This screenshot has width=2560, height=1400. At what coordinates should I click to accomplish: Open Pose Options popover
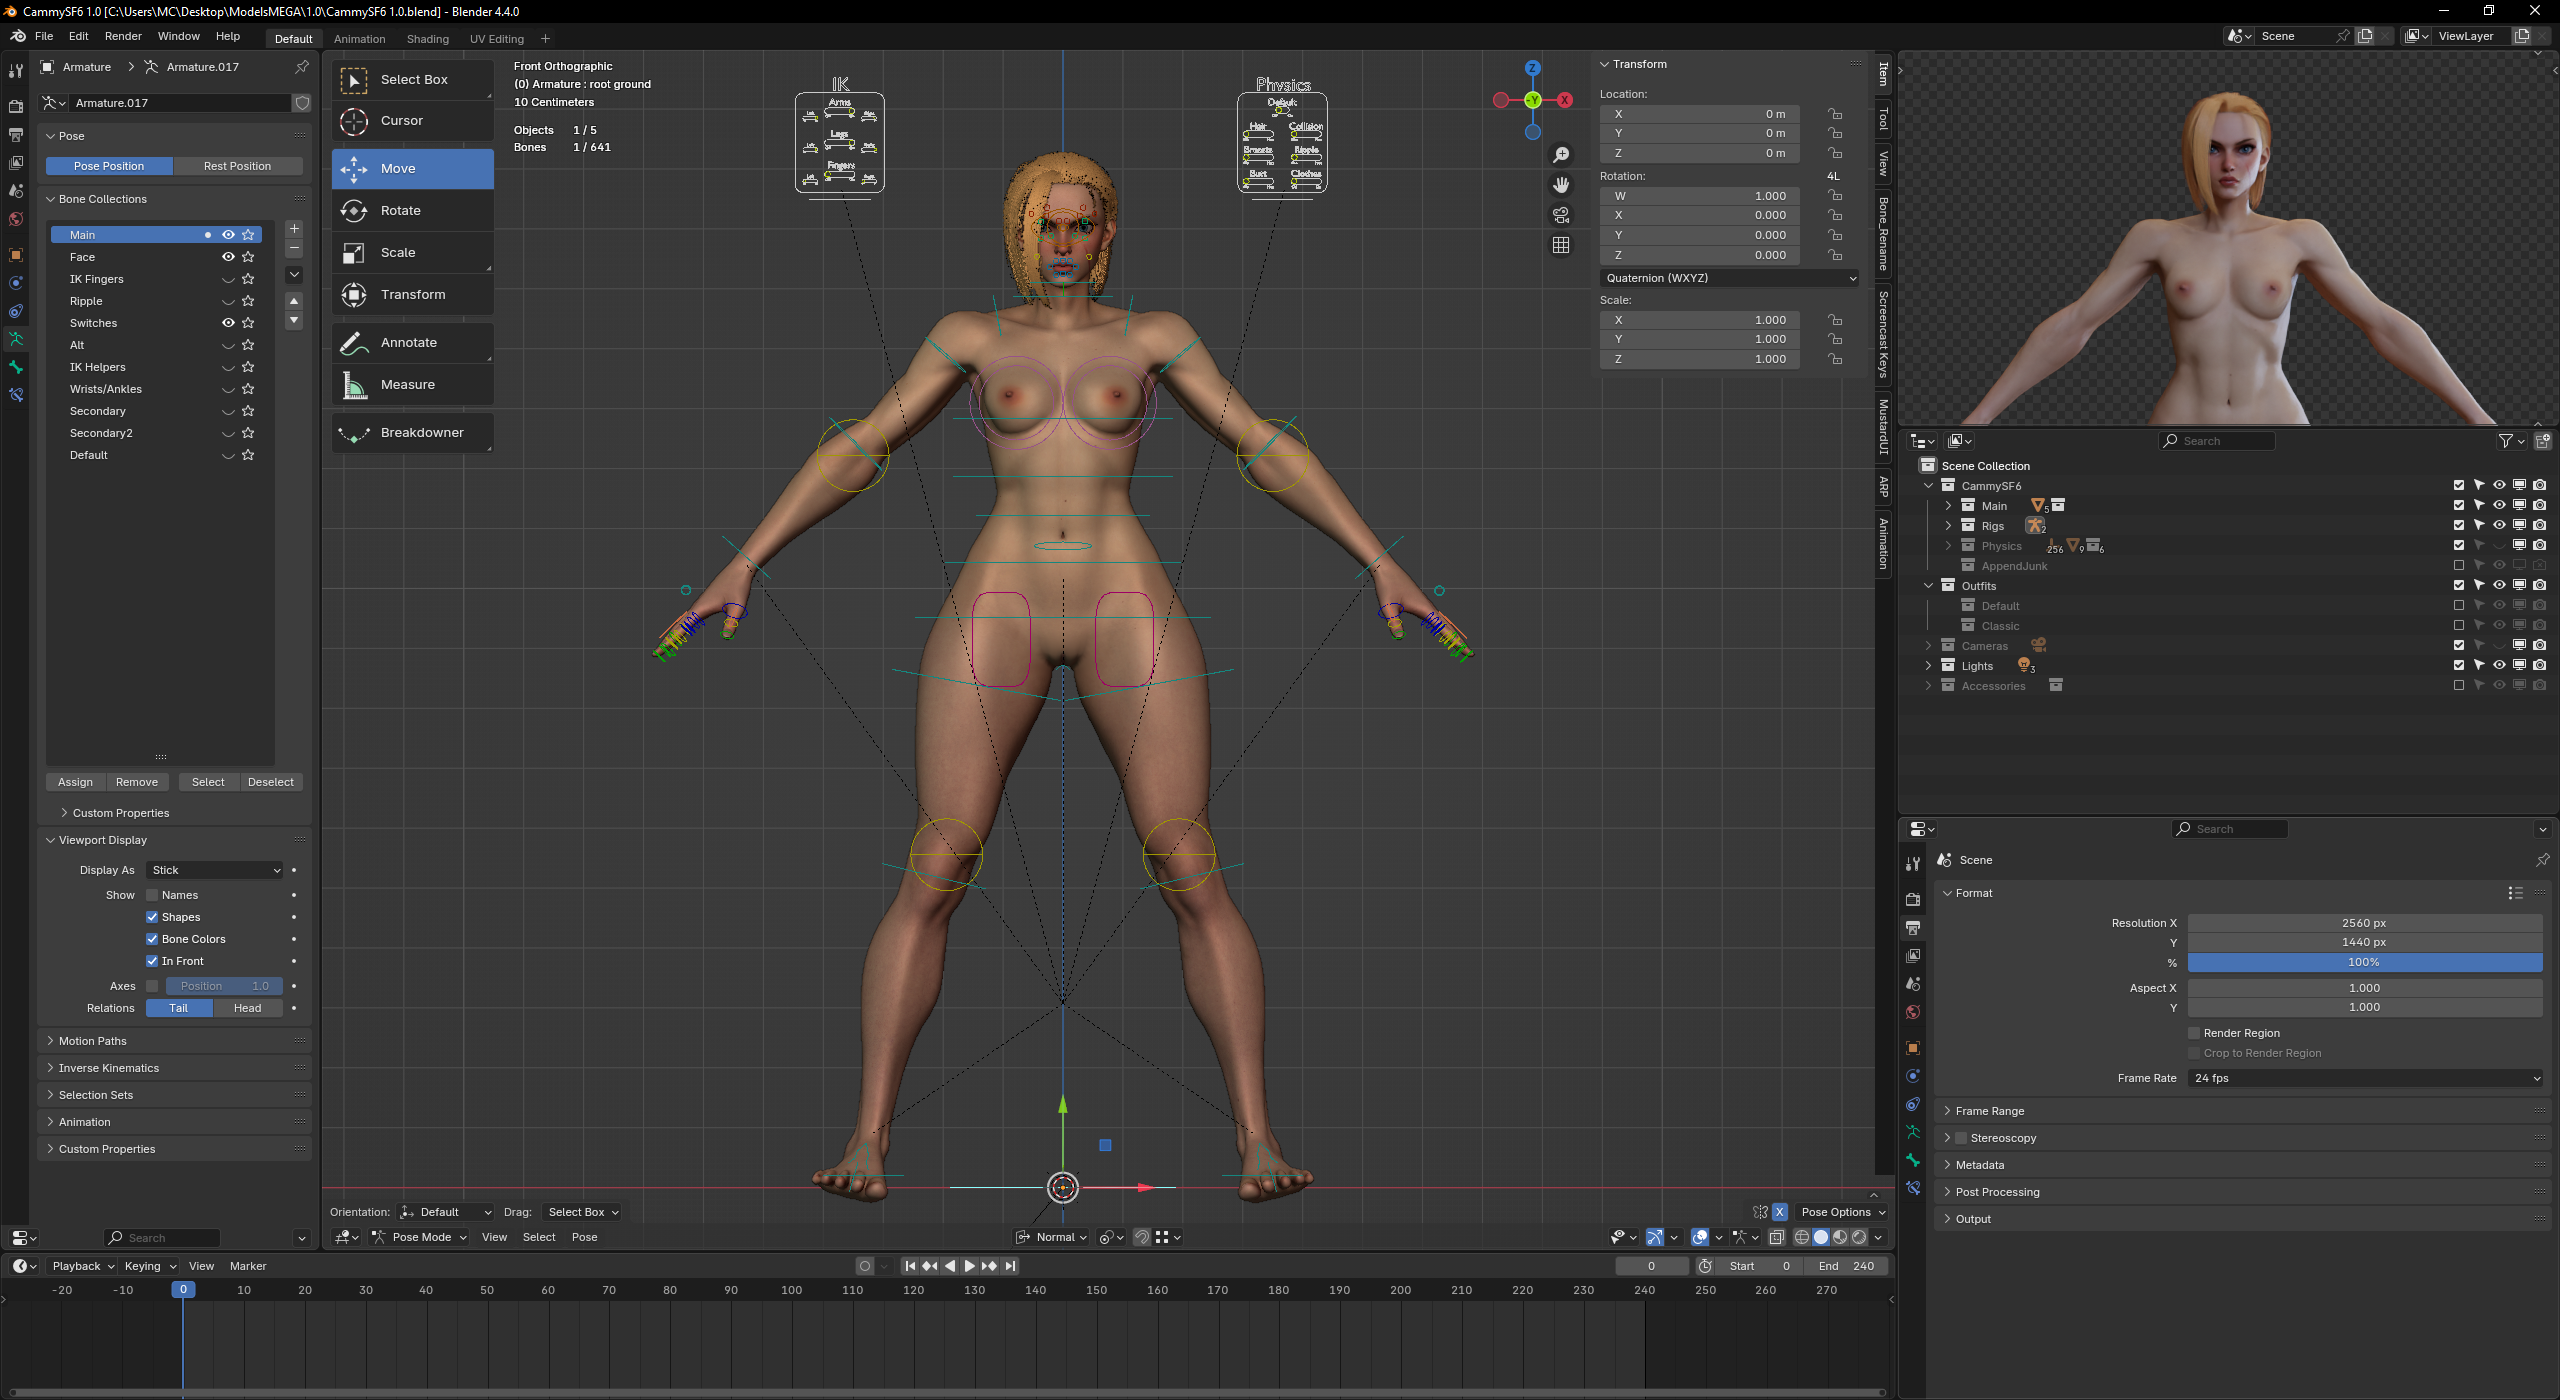point(1843,1212)
